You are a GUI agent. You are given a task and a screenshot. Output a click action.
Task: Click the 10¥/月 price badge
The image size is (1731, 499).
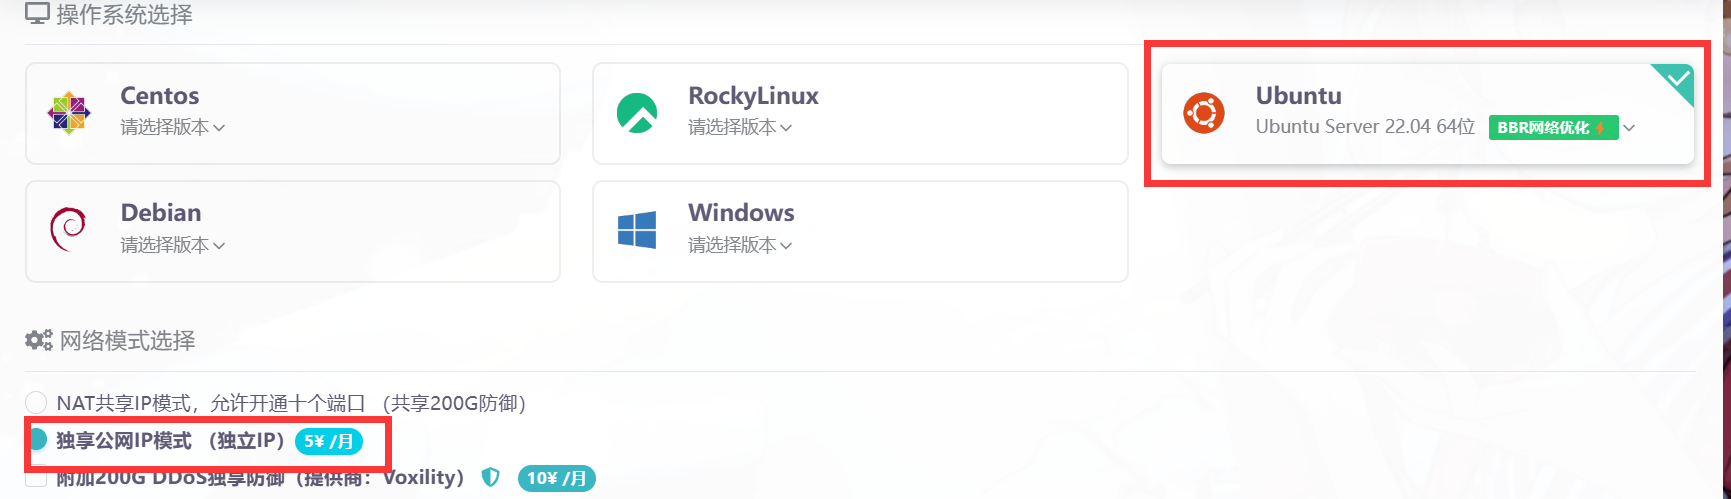click(556, 478)
